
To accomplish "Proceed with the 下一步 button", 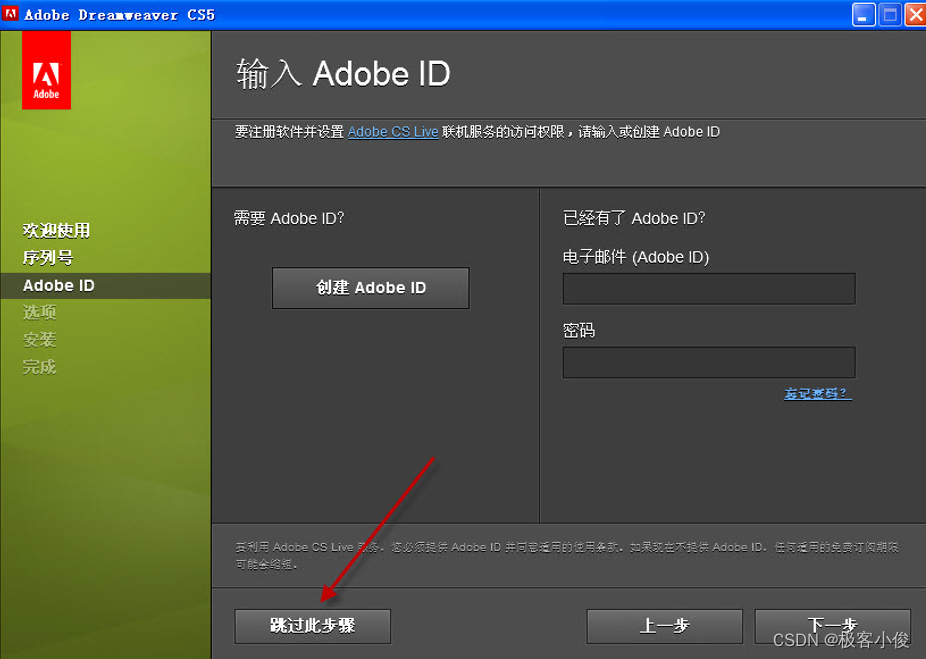I will coord(832,626).
